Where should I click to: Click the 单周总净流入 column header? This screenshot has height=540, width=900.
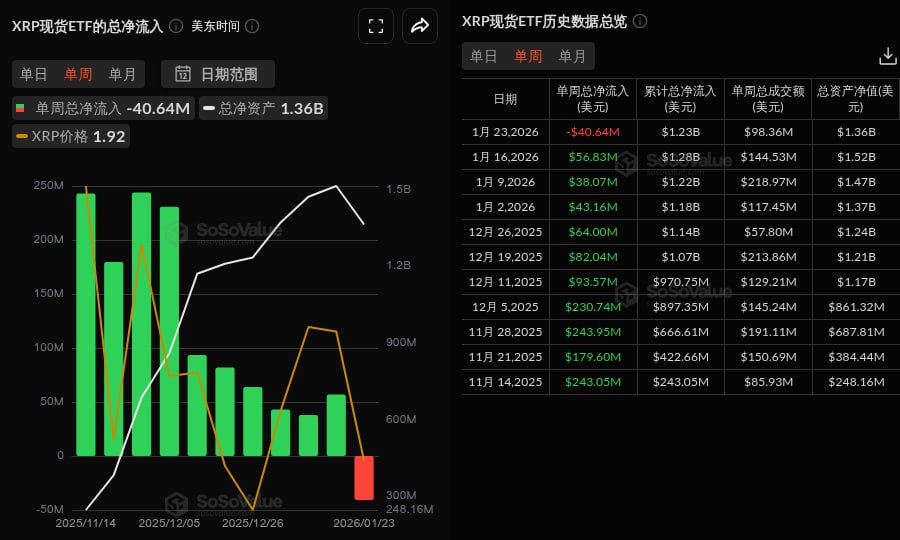tap(592, 98)
